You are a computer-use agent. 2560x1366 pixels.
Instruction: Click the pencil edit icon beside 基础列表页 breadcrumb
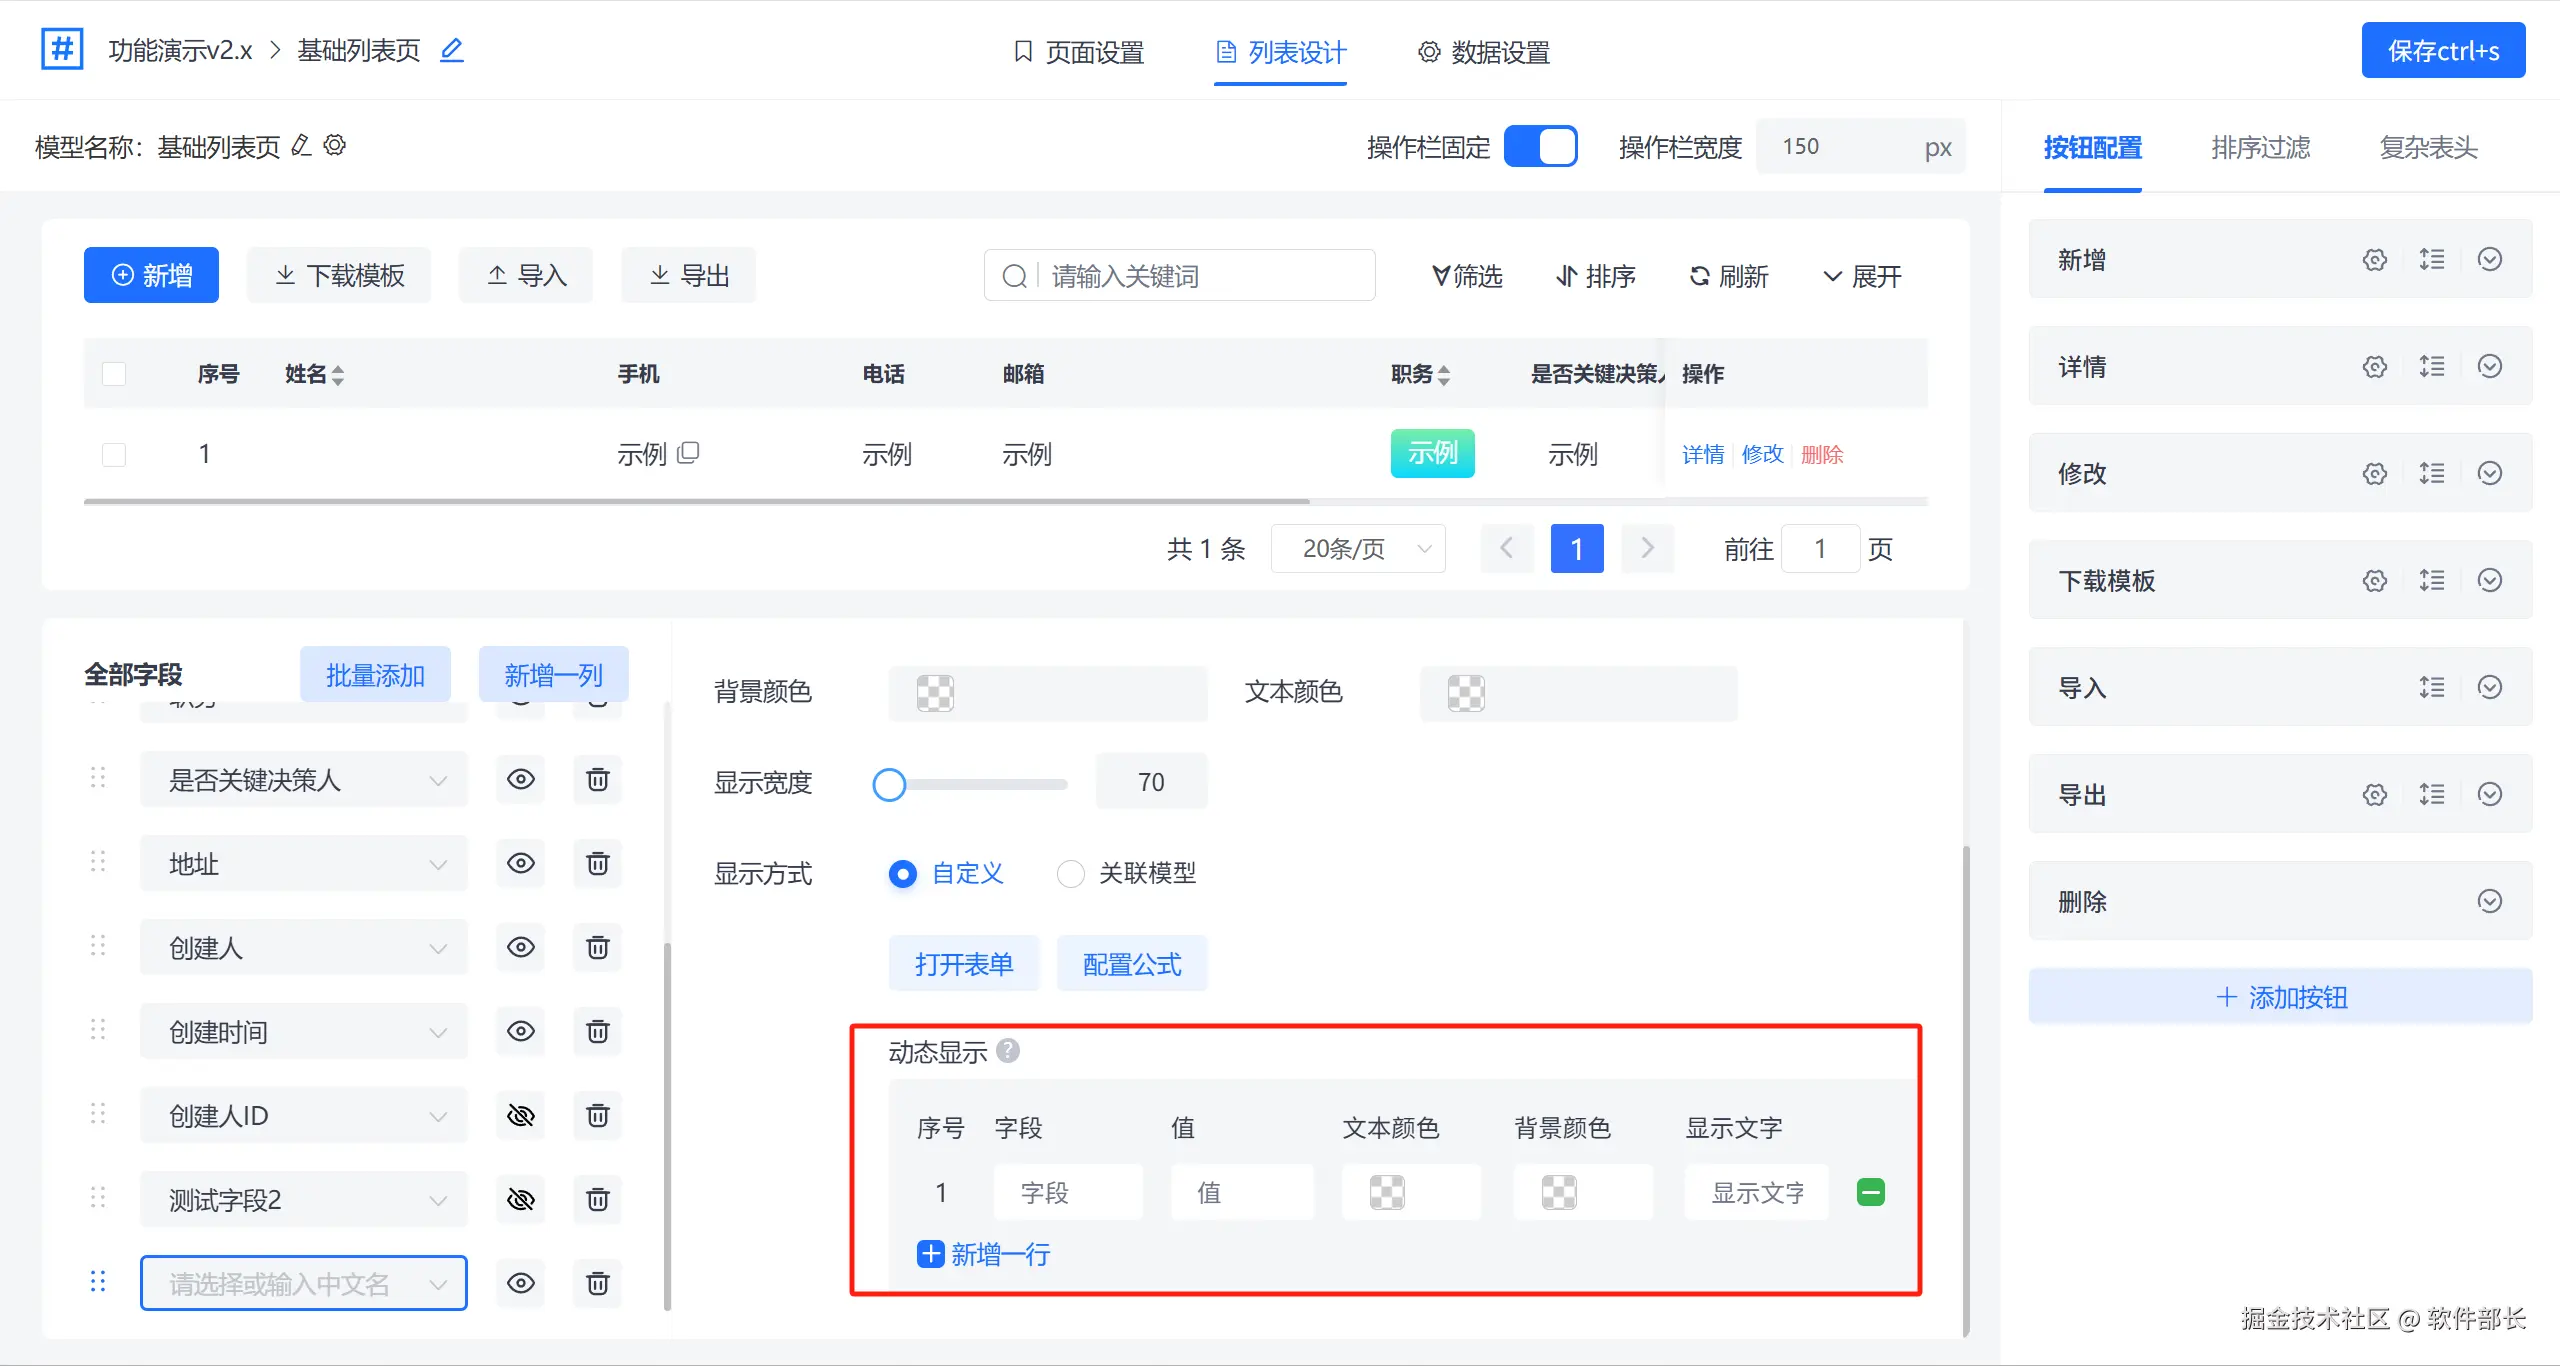tap(452, 50)
